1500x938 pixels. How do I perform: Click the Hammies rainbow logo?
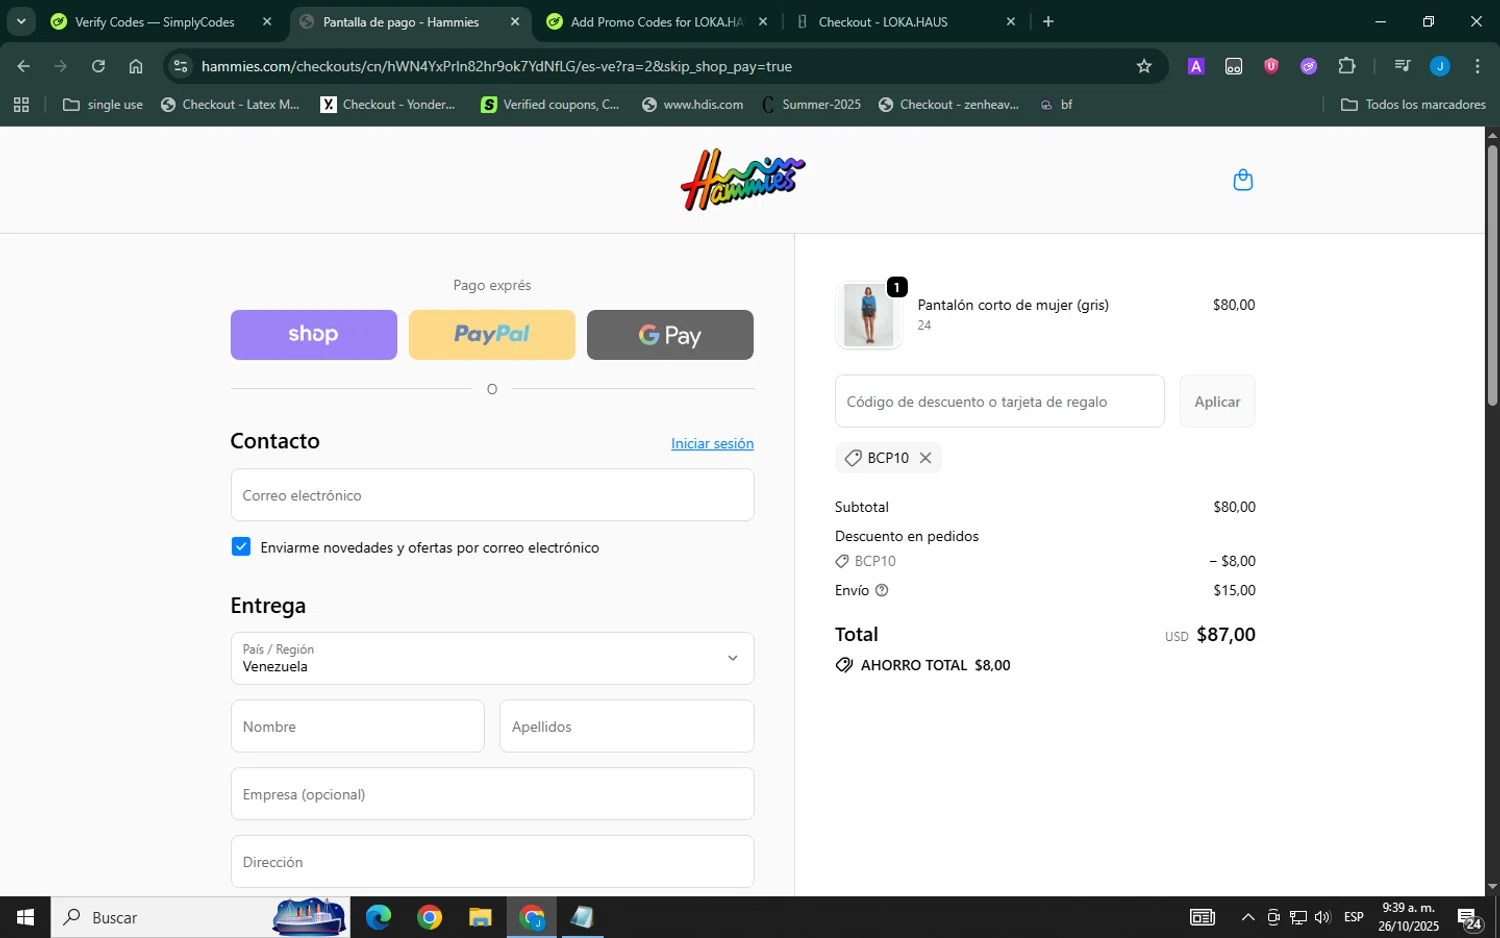(742, 180)
